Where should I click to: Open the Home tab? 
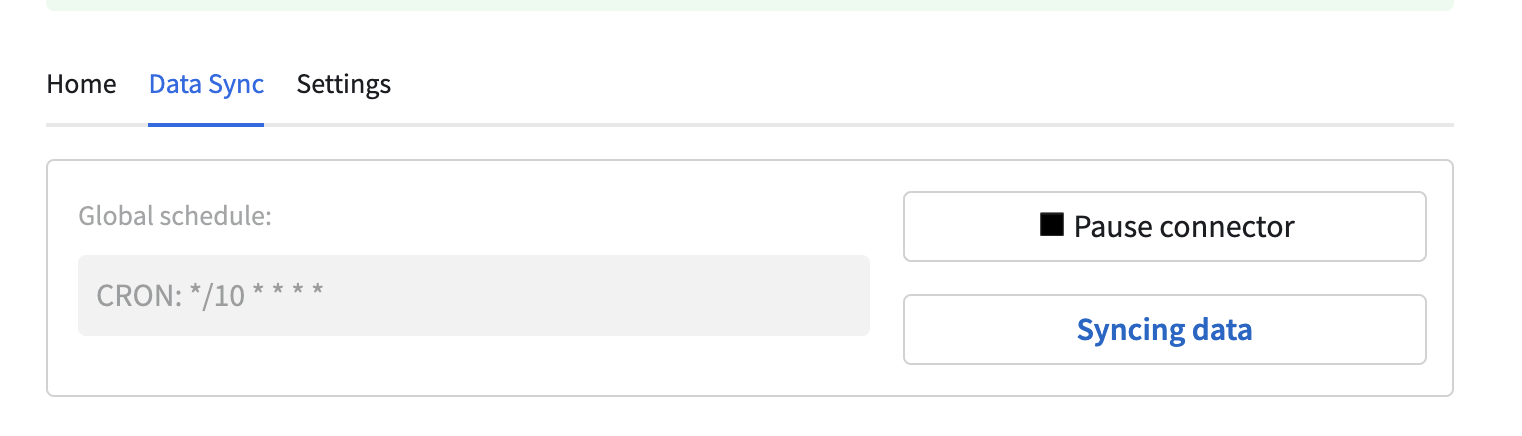[x=81, y=84]
